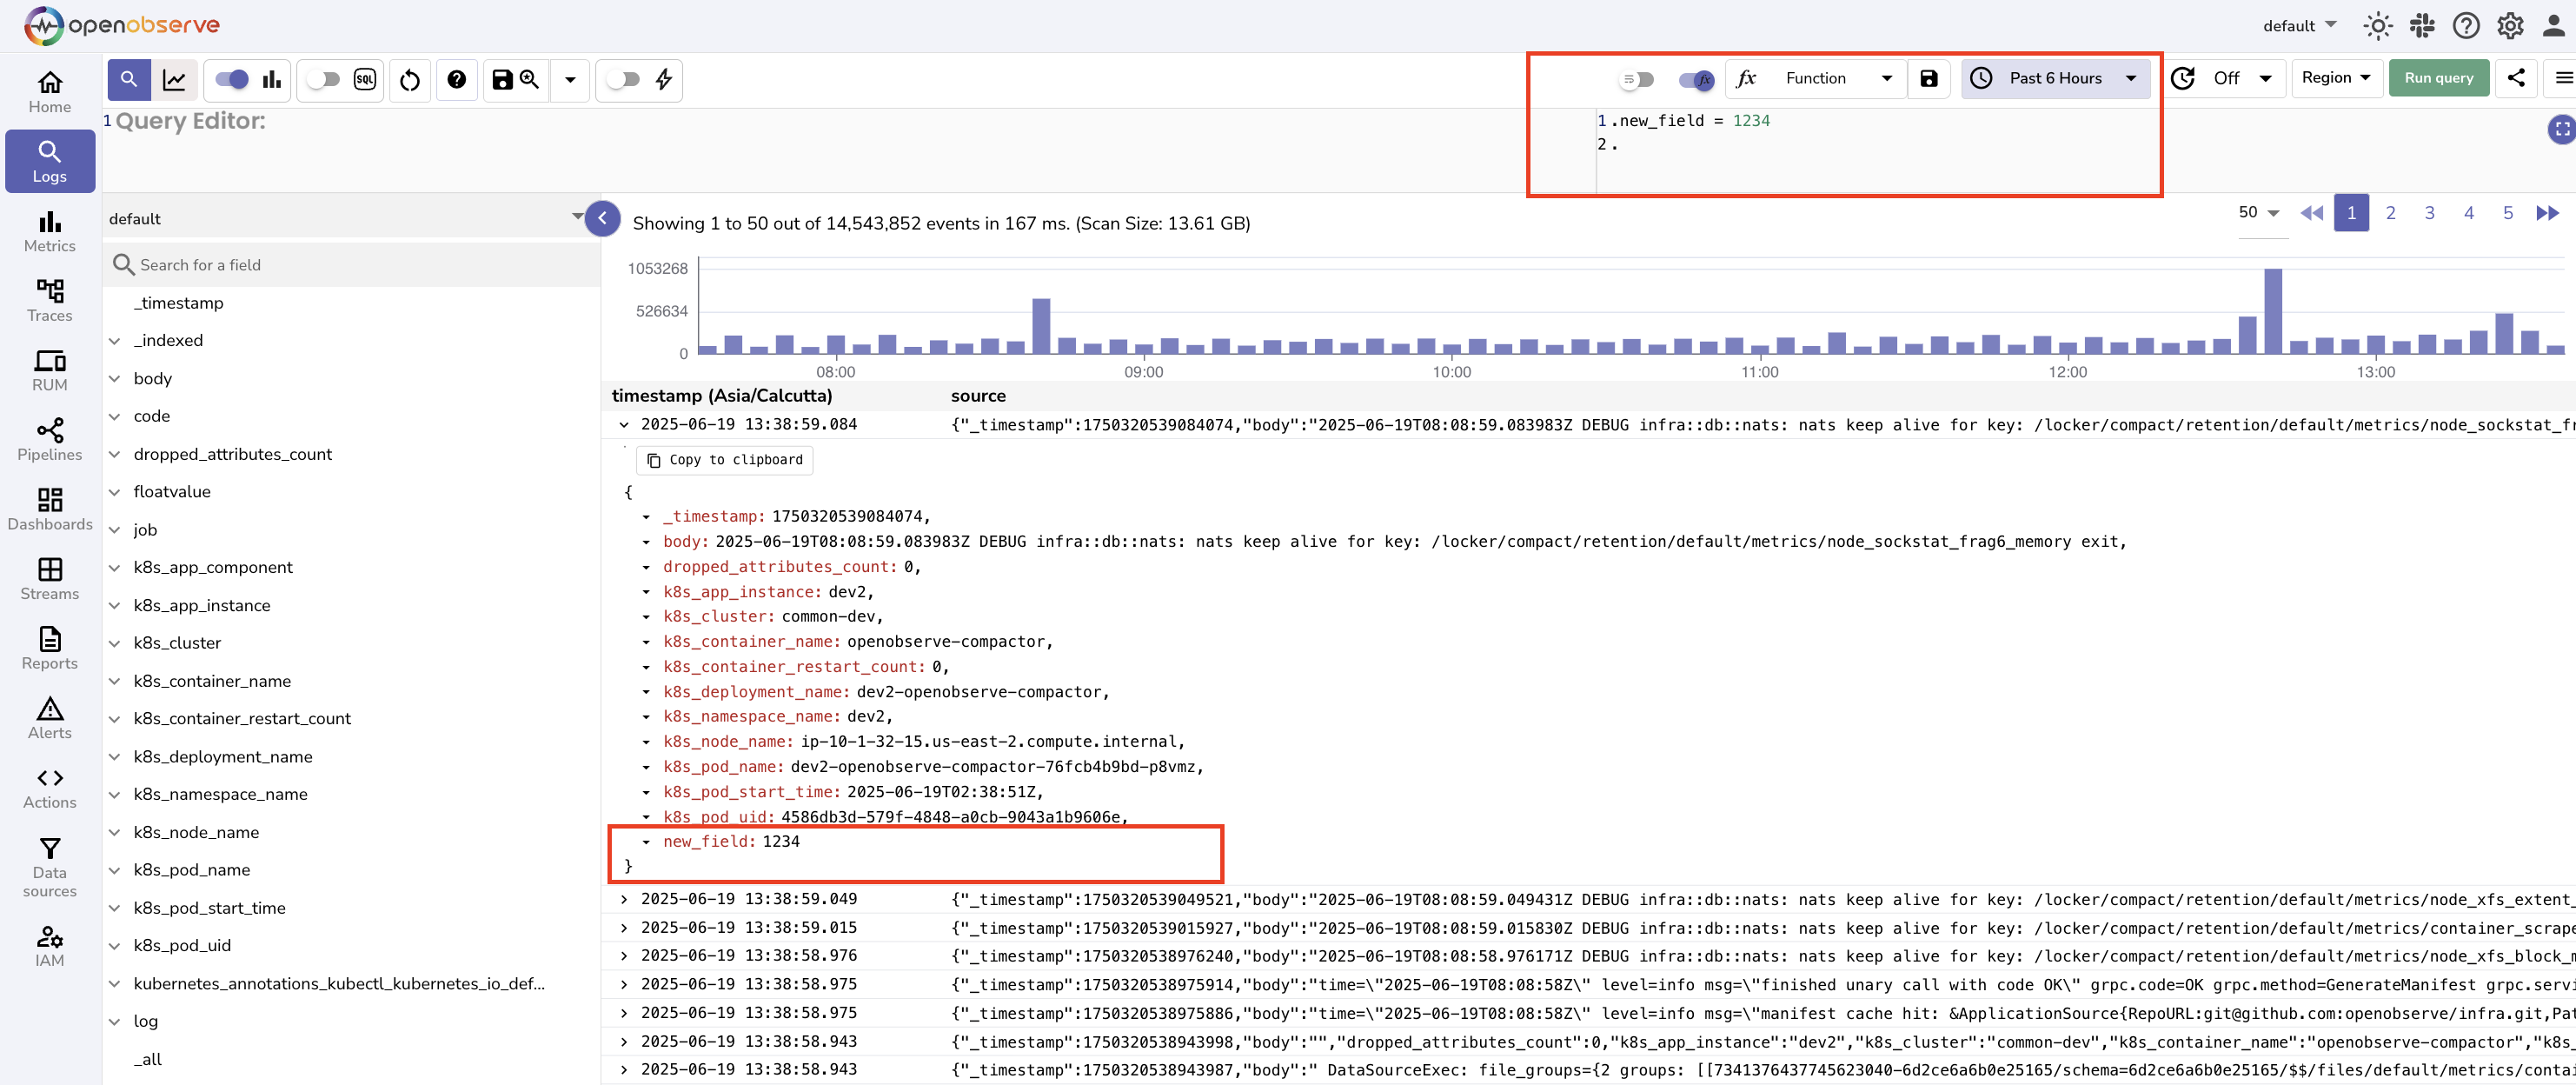Open the user profile icon

[2553, 25]
